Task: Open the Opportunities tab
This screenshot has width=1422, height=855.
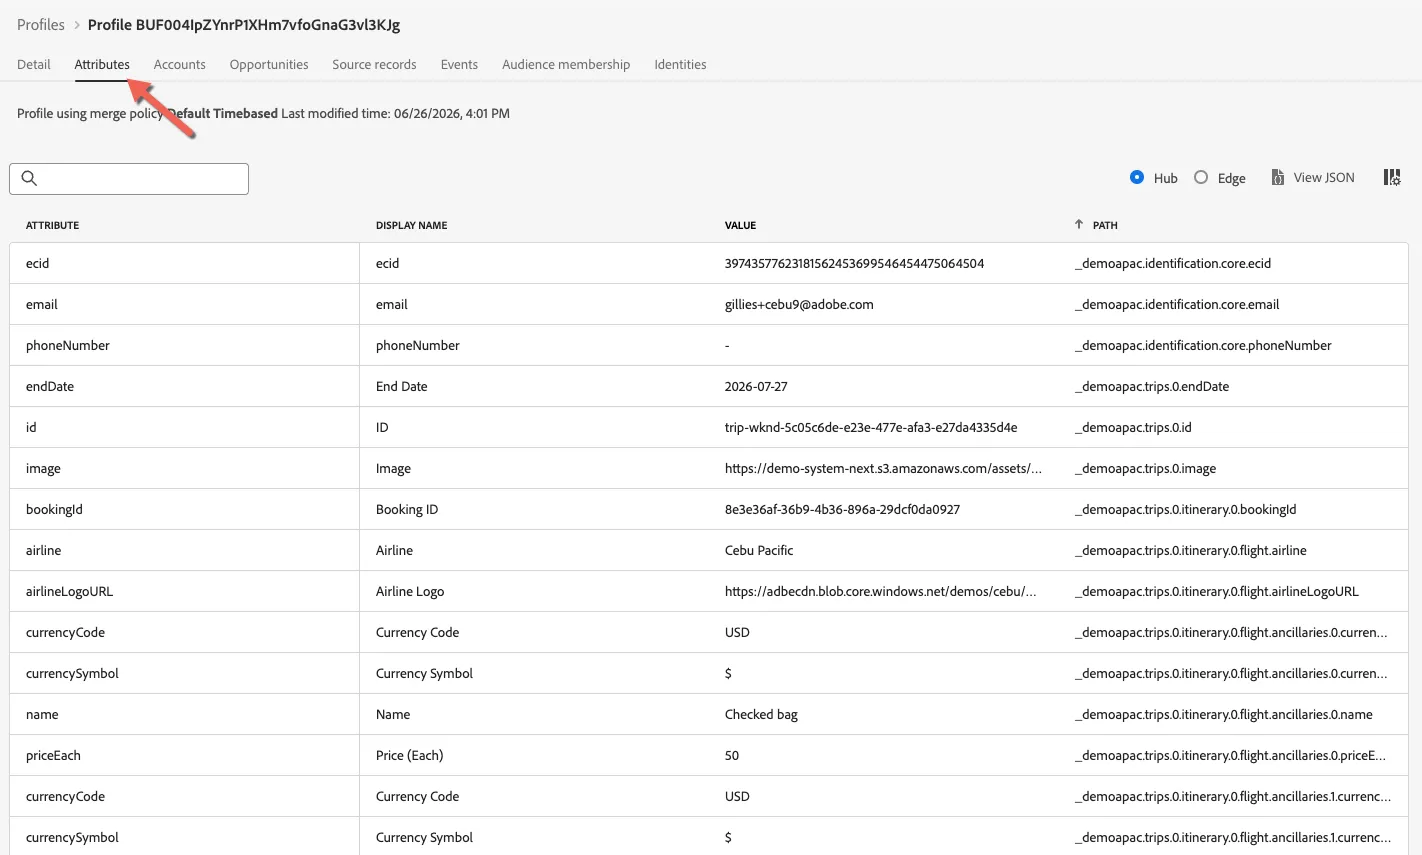Action: coord(269,64)
